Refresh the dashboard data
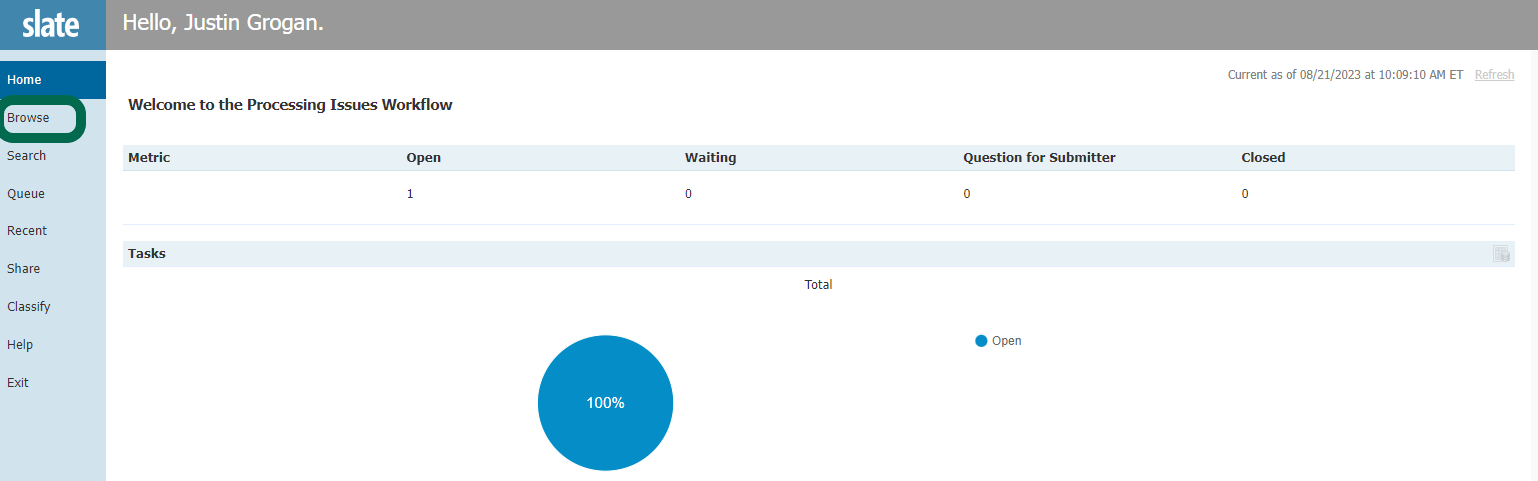 pos(1494,75)
